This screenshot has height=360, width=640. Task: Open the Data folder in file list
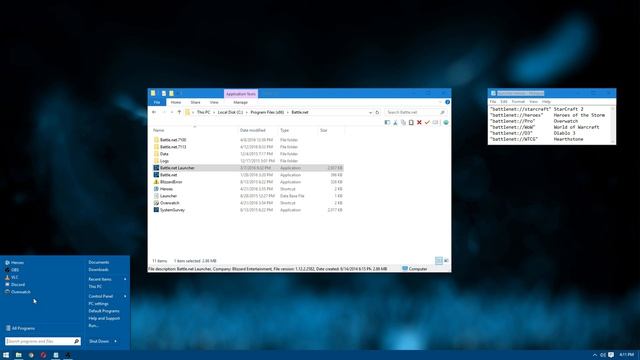click(164, 154)
